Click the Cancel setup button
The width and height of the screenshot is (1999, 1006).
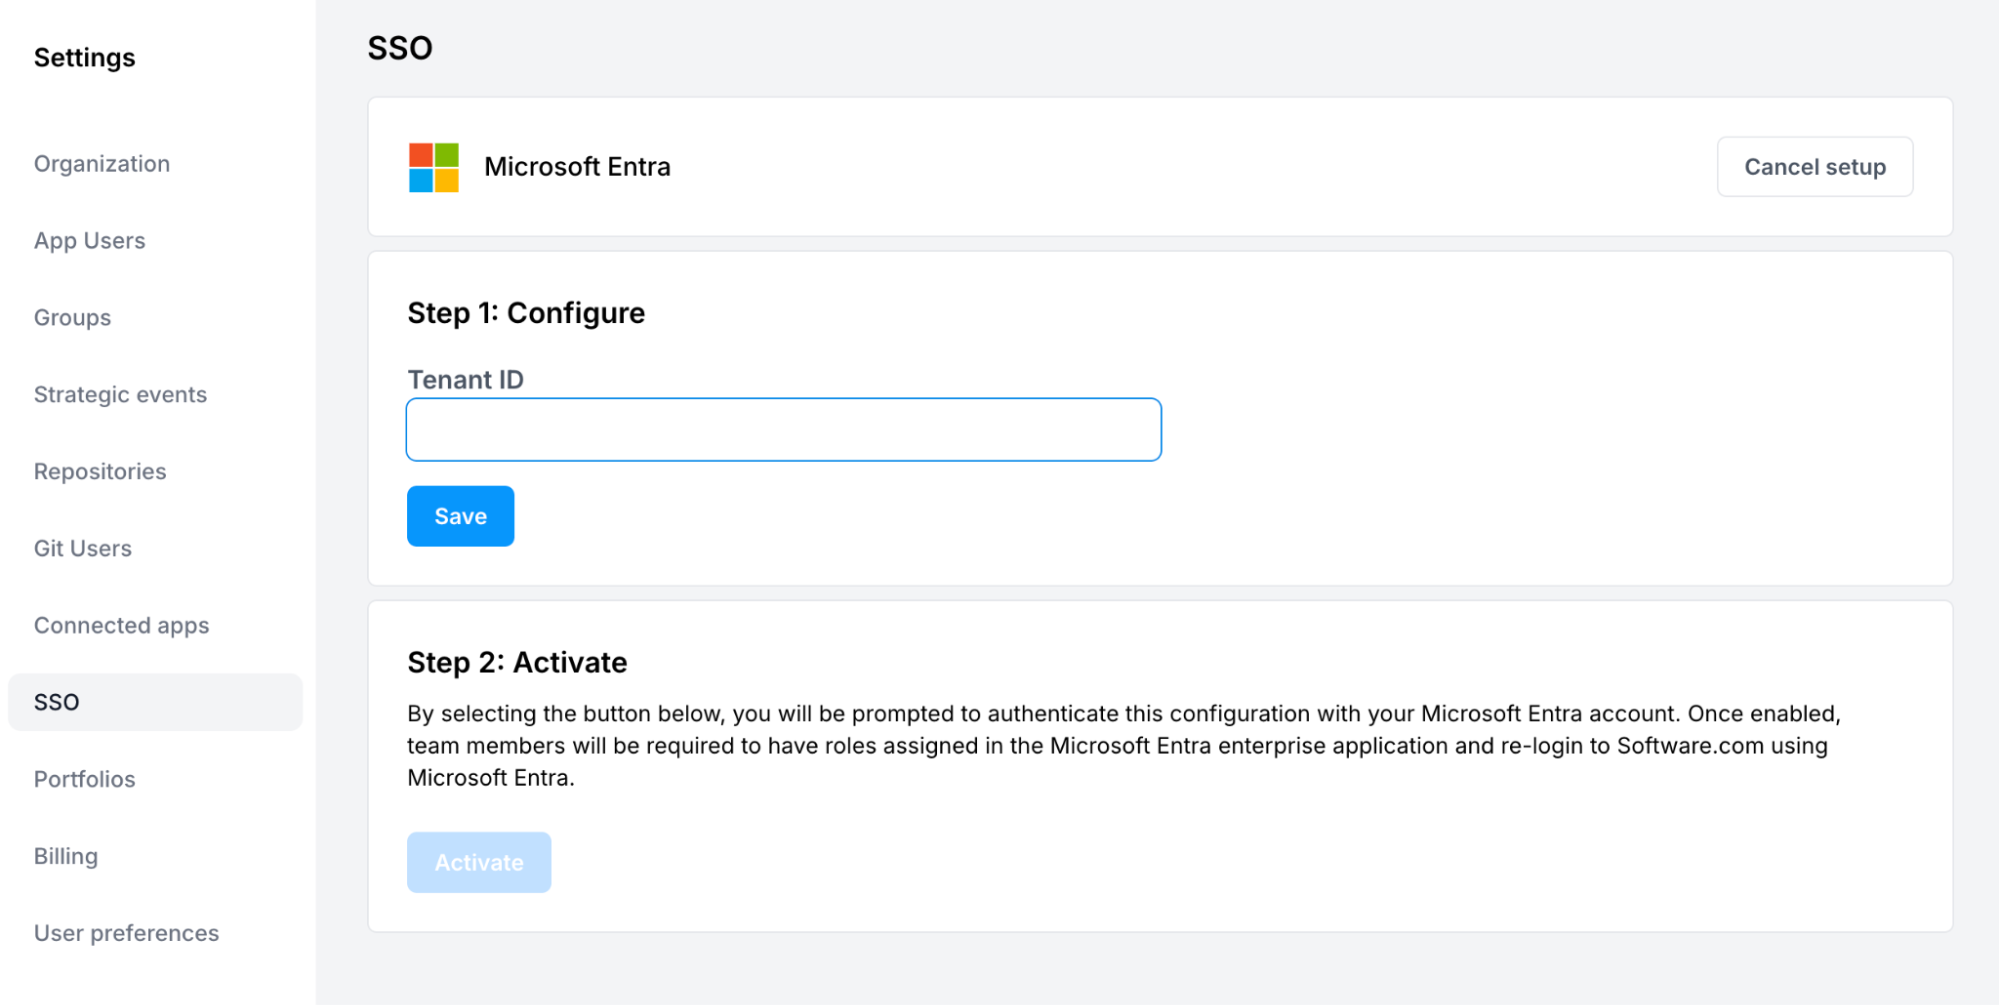(x=1814, y=167)
